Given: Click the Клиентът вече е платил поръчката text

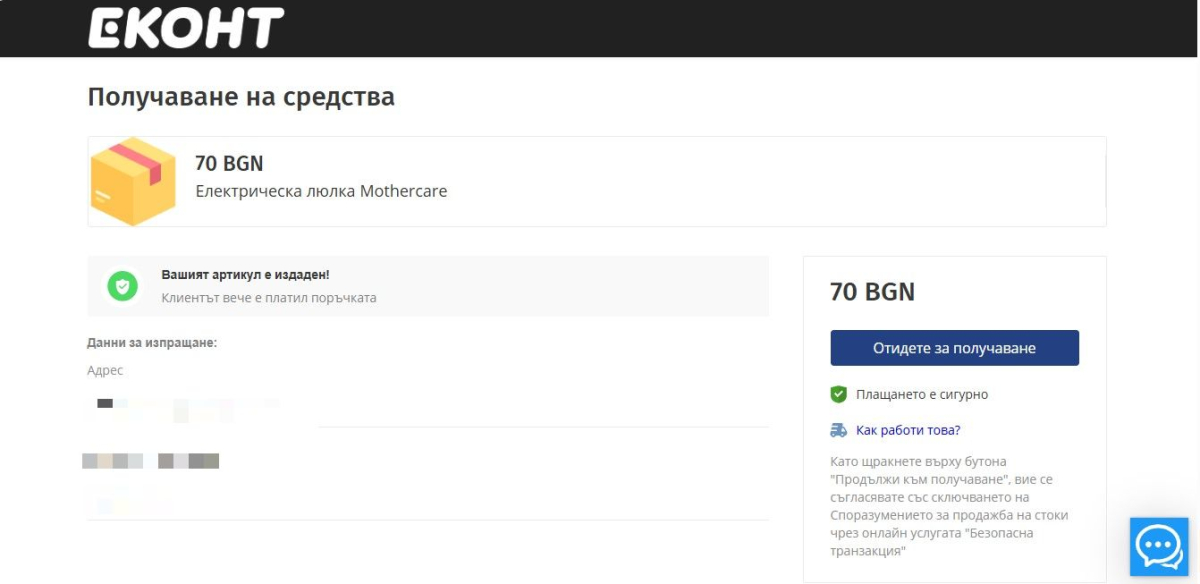Looking at the screenshot, I should tap(269, 298).
